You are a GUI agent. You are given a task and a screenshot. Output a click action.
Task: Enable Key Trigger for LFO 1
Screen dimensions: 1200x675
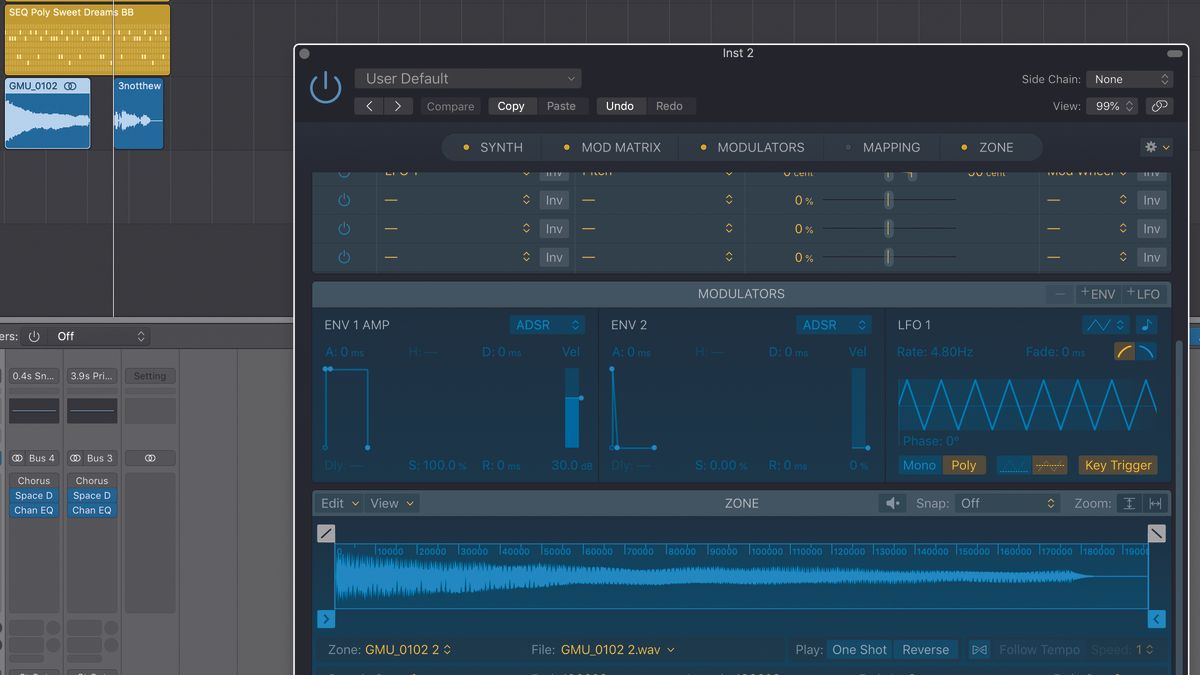[1117, 464]
